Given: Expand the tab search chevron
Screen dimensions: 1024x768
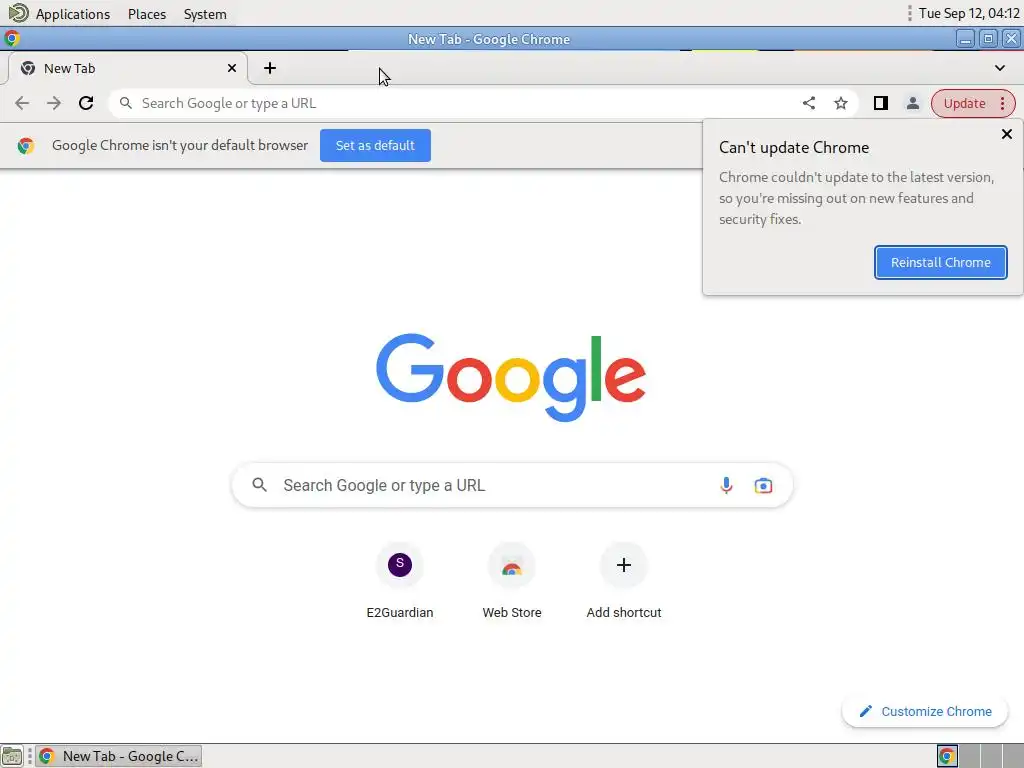Looking at the screenshot, I should (x=1000, y=68).
